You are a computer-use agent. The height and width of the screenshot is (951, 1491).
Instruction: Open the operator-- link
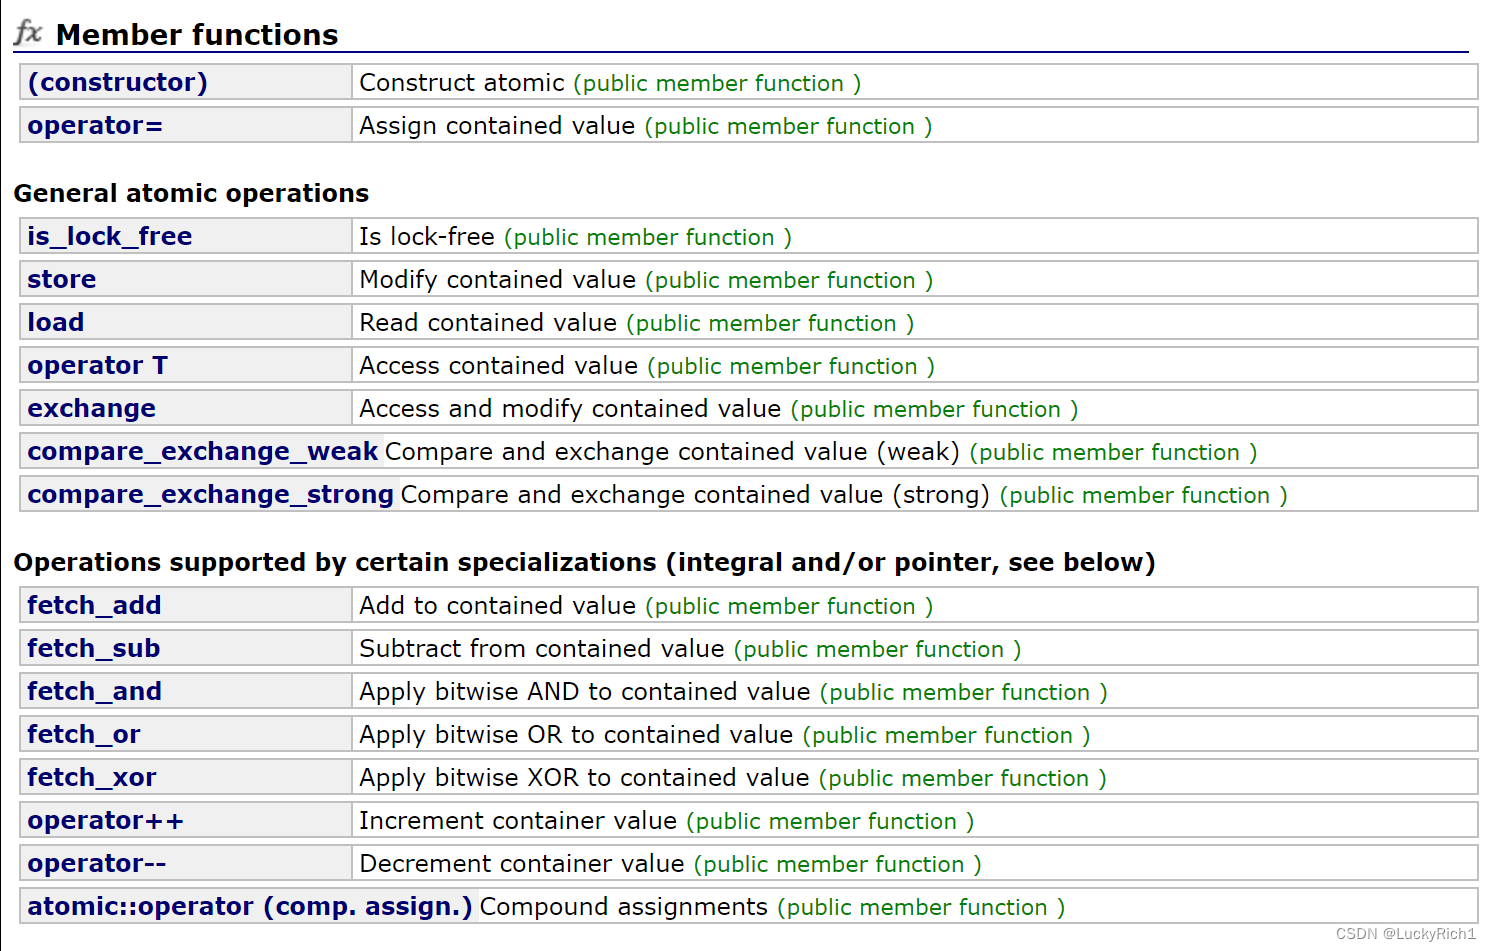97,863
